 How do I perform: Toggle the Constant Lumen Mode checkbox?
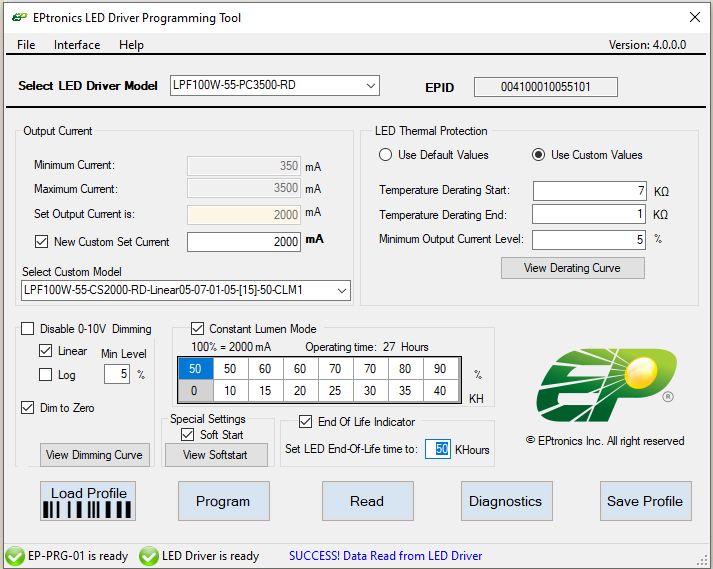(x=197, y=328)
